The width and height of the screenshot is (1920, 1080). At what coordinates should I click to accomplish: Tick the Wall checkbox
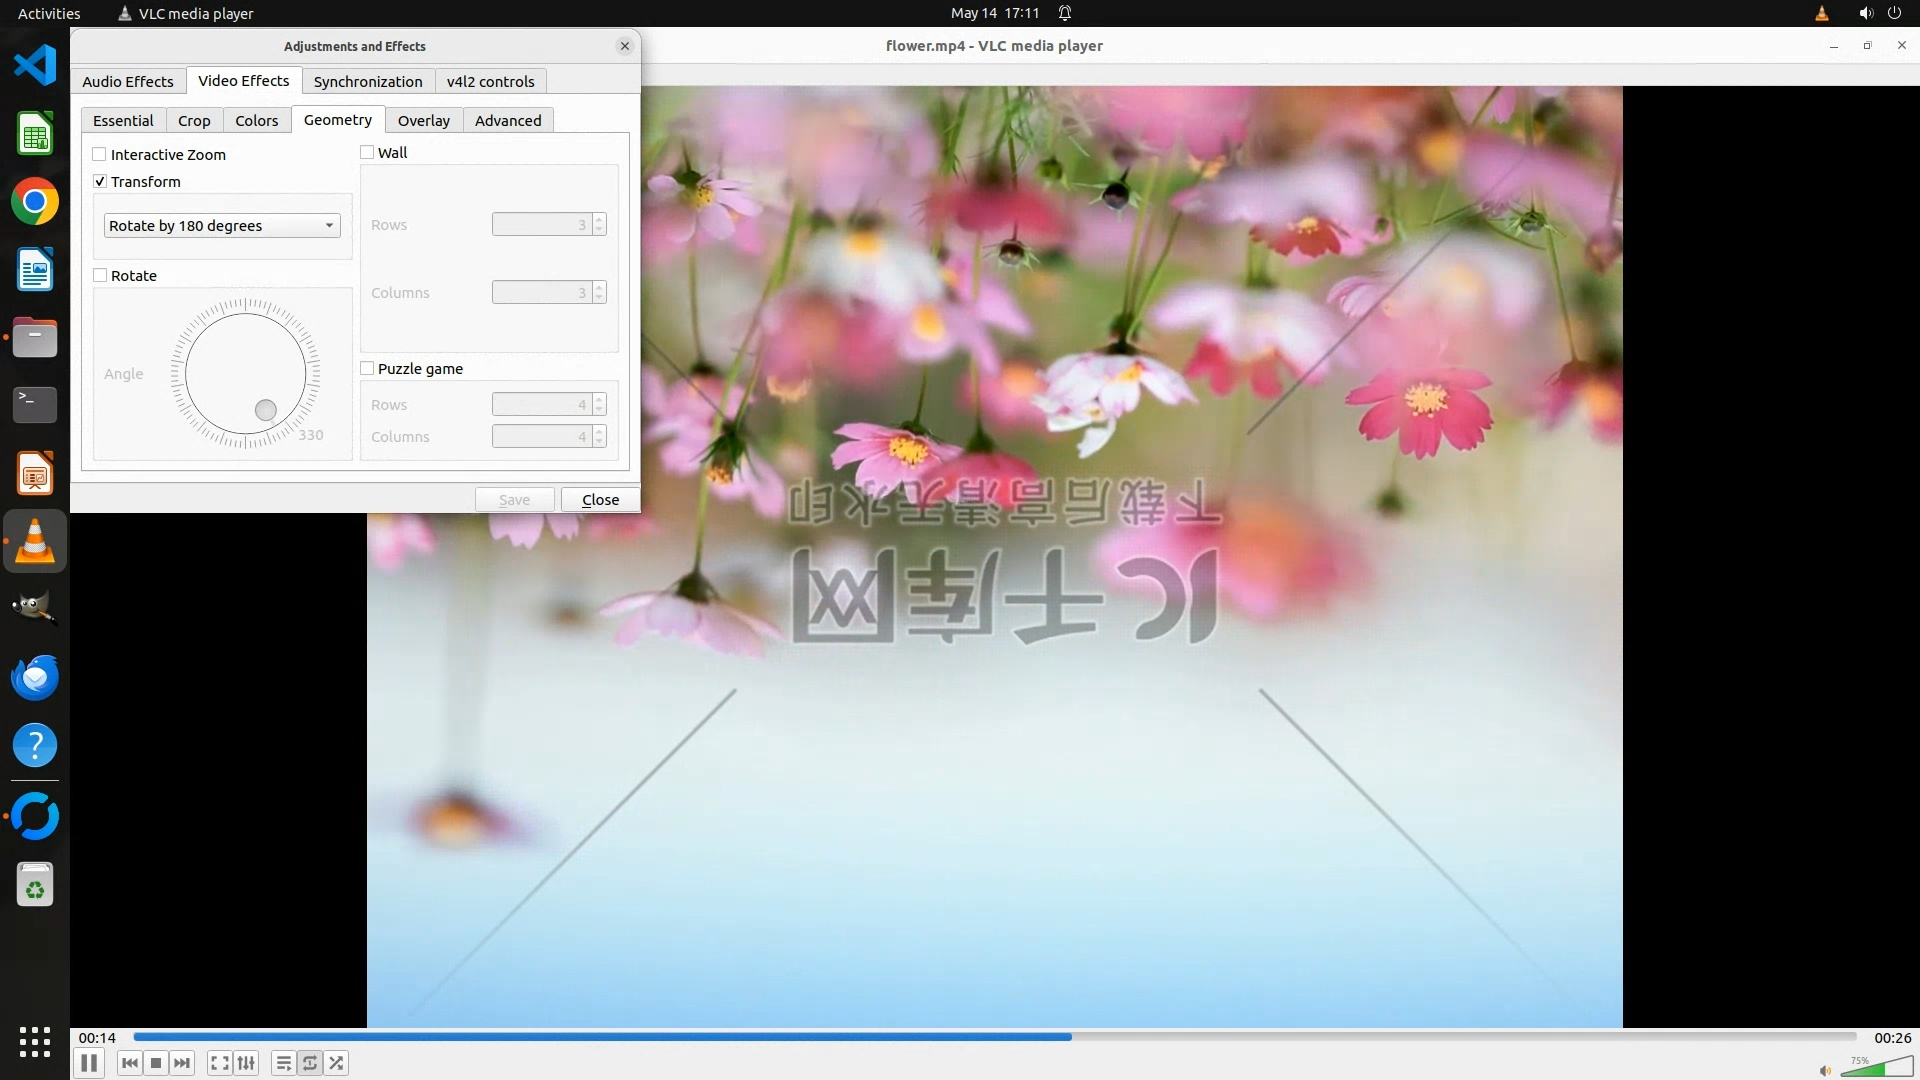tap(367, 152)
